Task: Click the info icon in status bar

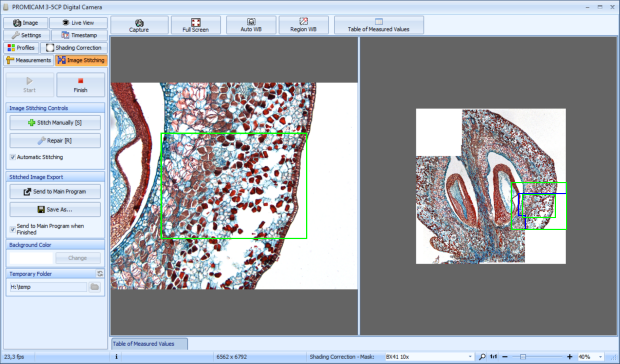Action: 116,356
